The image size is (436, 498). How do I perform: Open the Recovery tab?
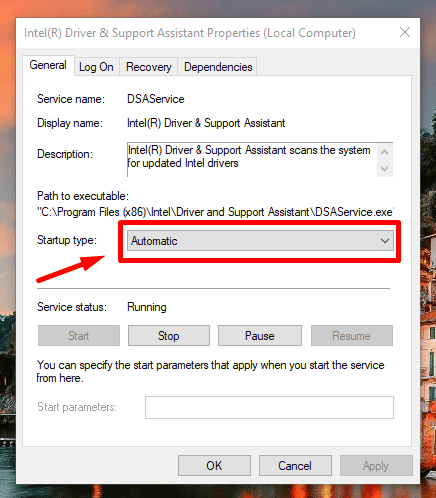pos(149,67)
